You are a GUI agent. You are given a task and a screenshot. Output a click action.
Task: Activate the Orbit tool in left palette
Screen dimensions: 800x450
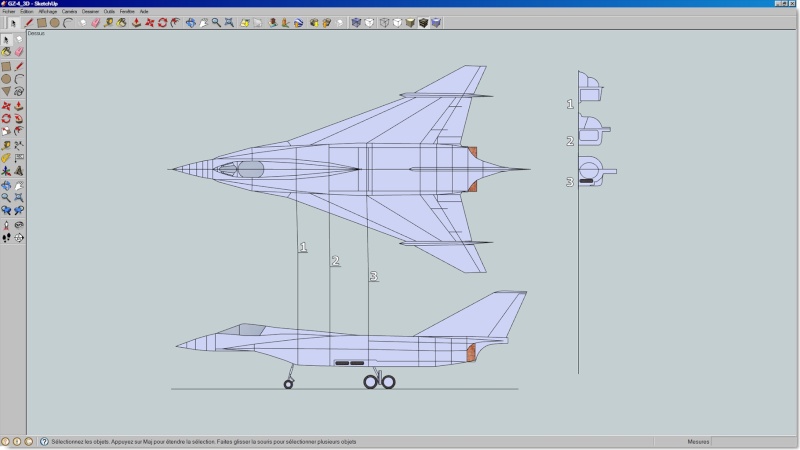tap(6, 185)
